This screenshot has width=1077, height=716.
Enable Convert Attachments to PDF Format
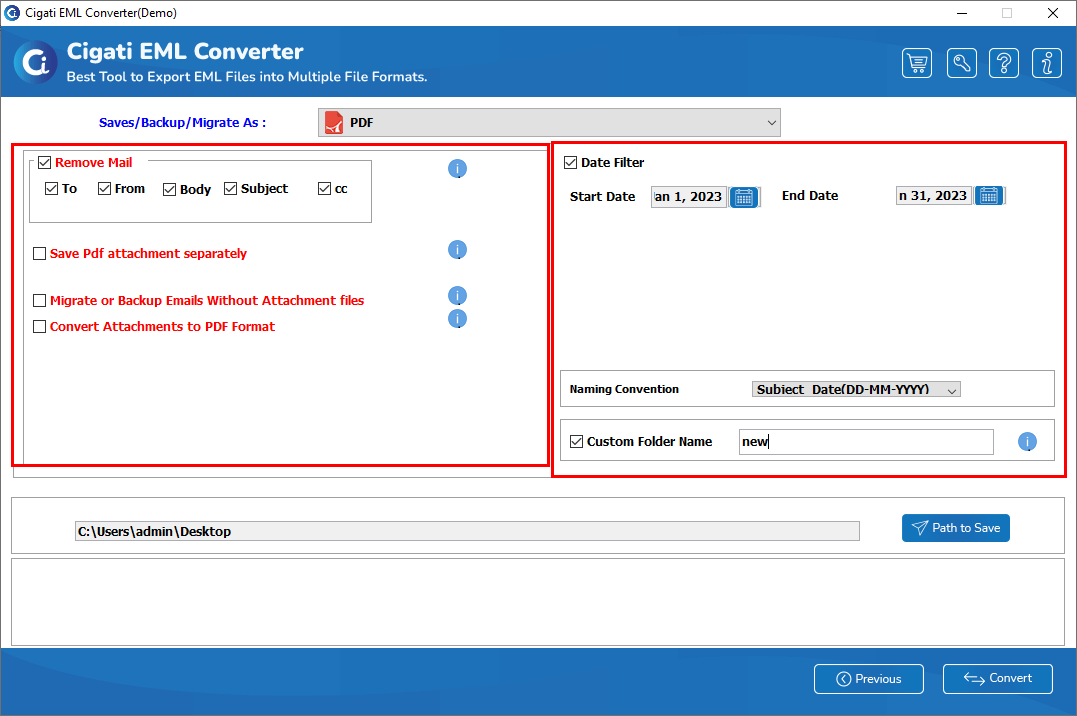(x=40, y=326)
